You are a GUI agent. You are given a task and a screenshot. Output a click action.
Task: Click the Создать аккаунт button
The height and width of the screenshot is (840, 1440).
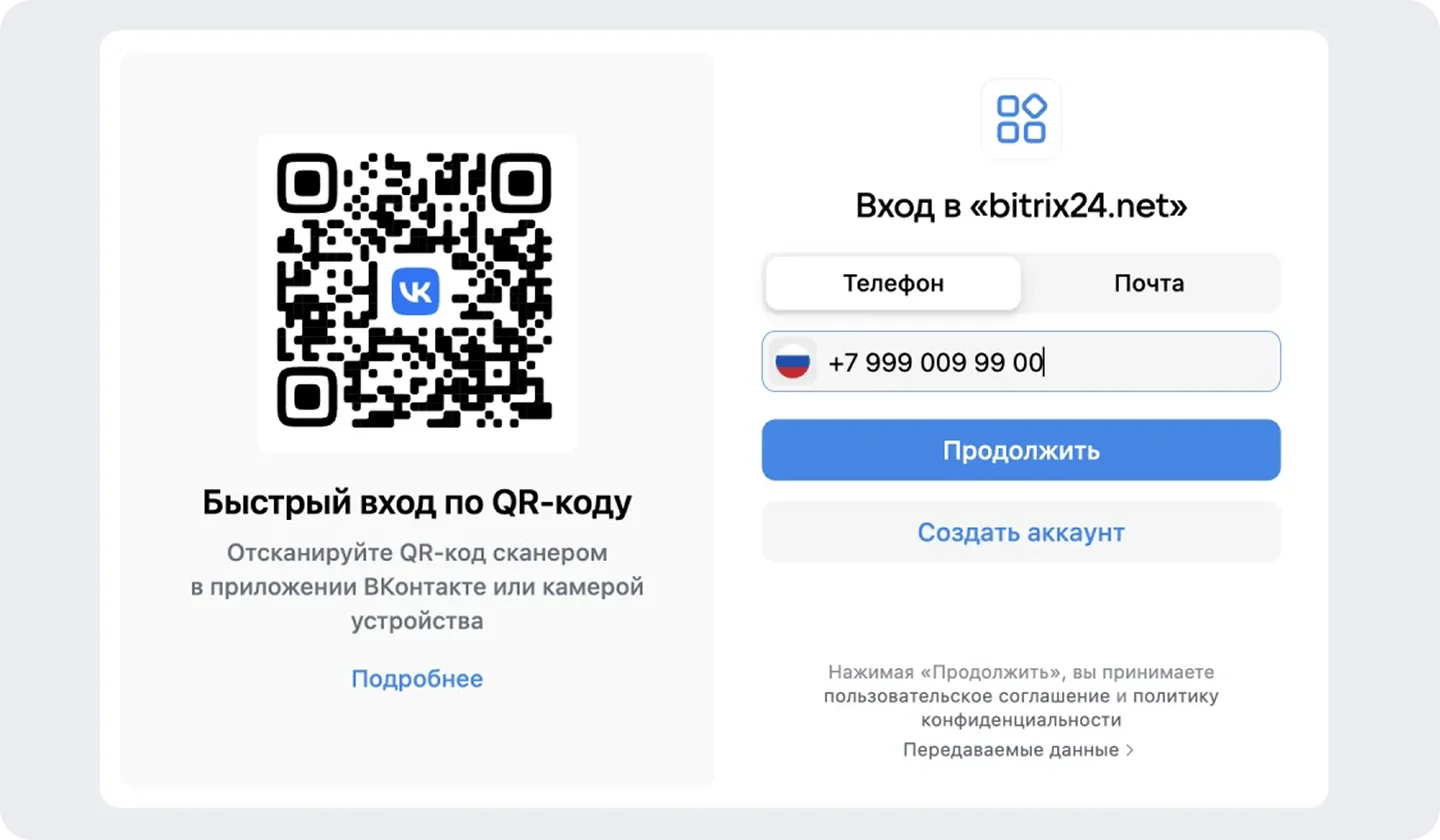(1021, 532)
